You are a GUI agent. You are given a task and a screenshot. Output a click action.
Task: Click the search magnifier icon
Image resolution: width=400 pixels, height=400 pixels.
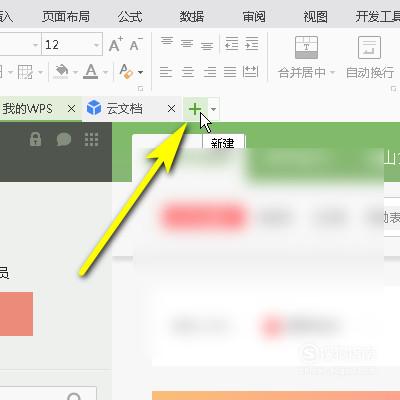tap(74, 396)
